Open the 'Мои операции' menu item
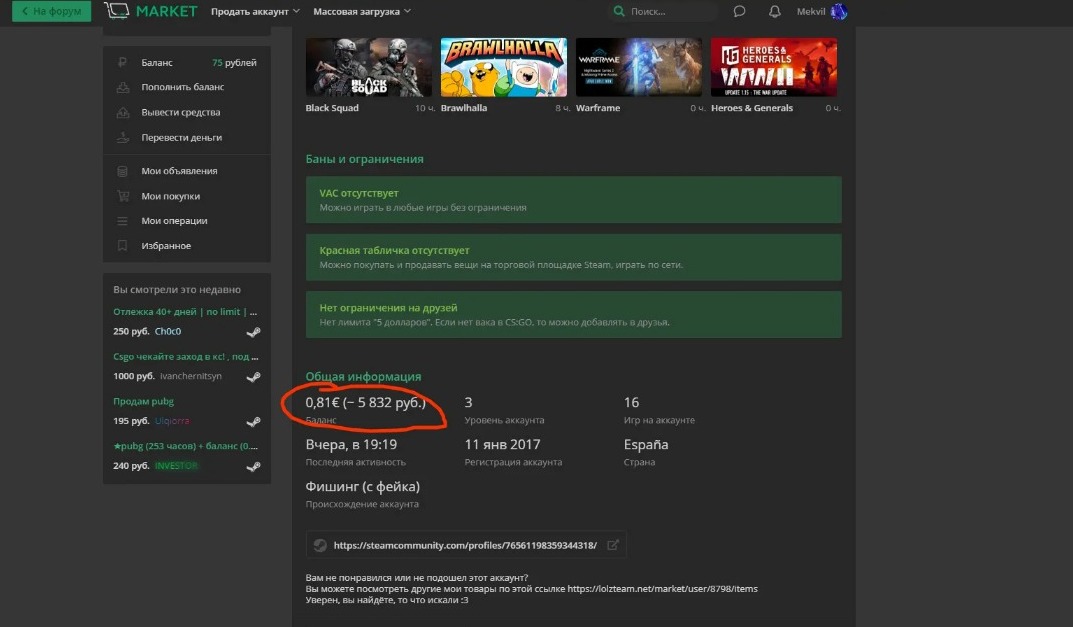Viewport: 1073px width, 627px height. click(x=174, y=221)
